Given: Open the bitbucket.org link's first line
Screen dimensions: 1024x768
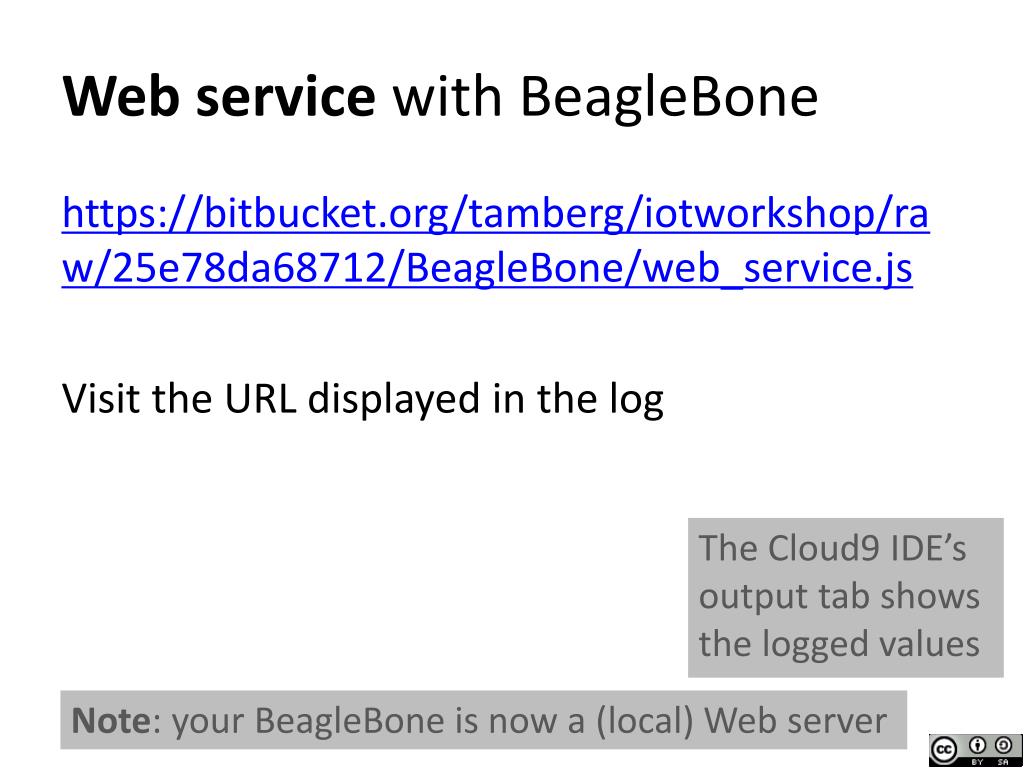Looking at the screenshot, I should point(495,214).
